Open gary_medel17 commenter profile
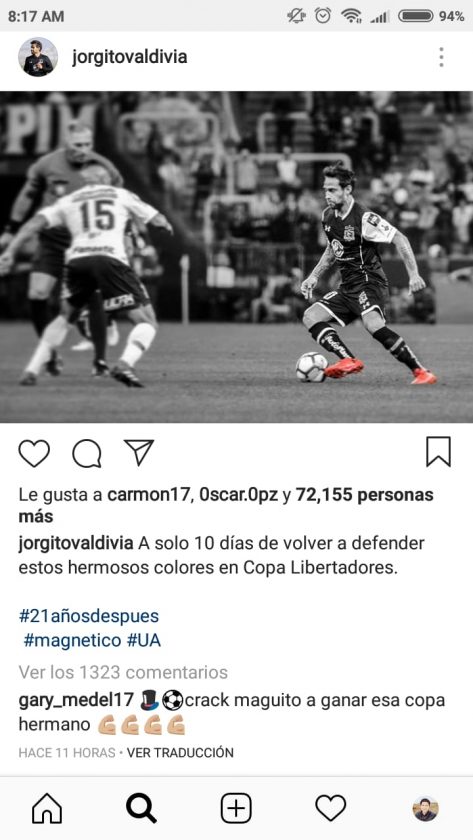Image resolution: width=473 pixels, height=840 pixels. point(76,701)
